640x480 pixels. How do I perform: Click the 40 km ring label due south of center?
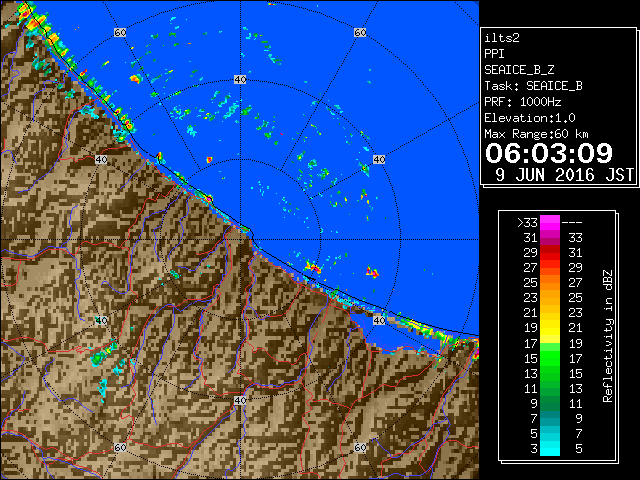(x=240, y=400)
